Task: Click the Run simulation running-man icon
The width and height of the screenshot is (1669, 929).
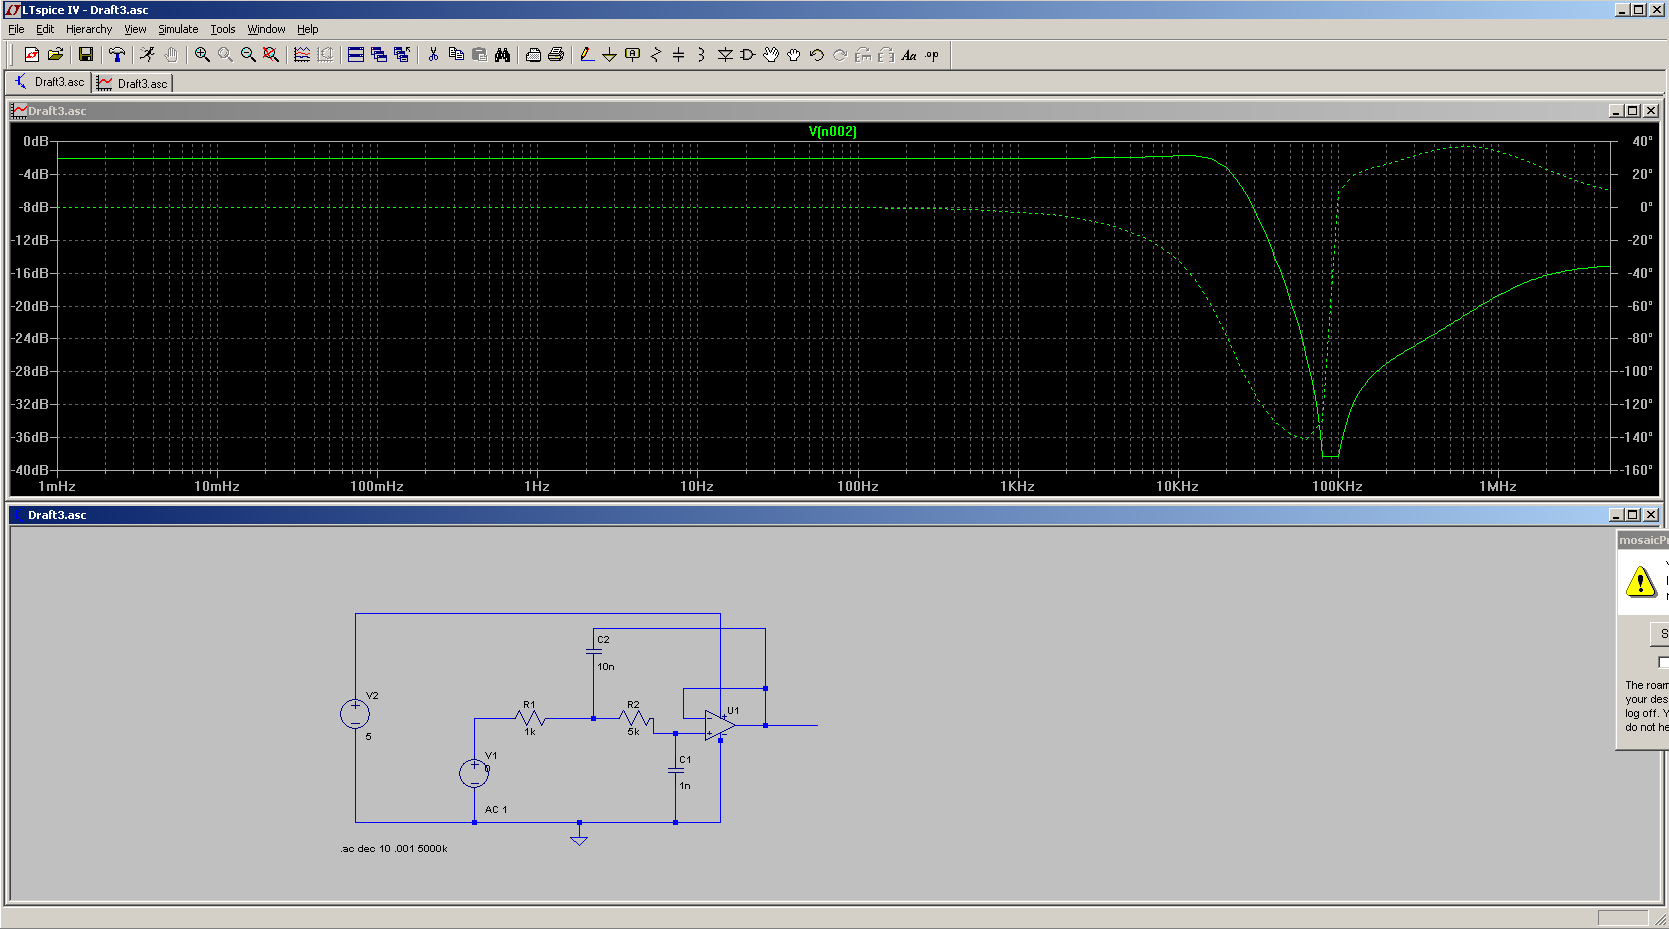Action: 147,55
